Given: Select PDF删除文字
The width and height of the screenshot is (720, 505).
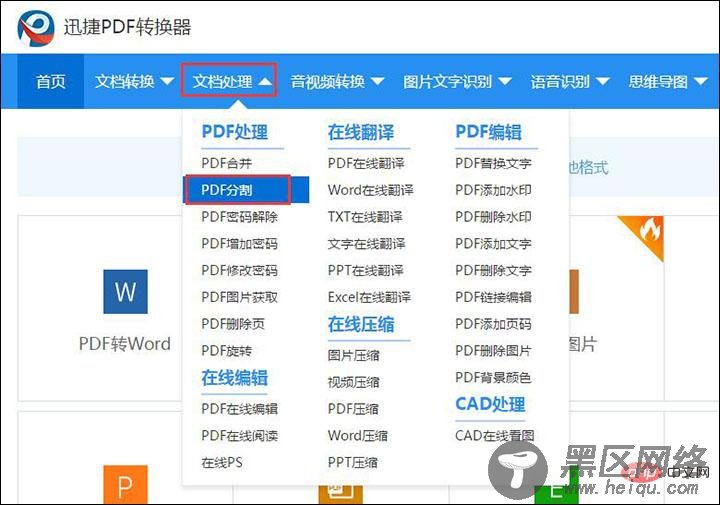Looking at the screenshot, I should click(493, 270).
